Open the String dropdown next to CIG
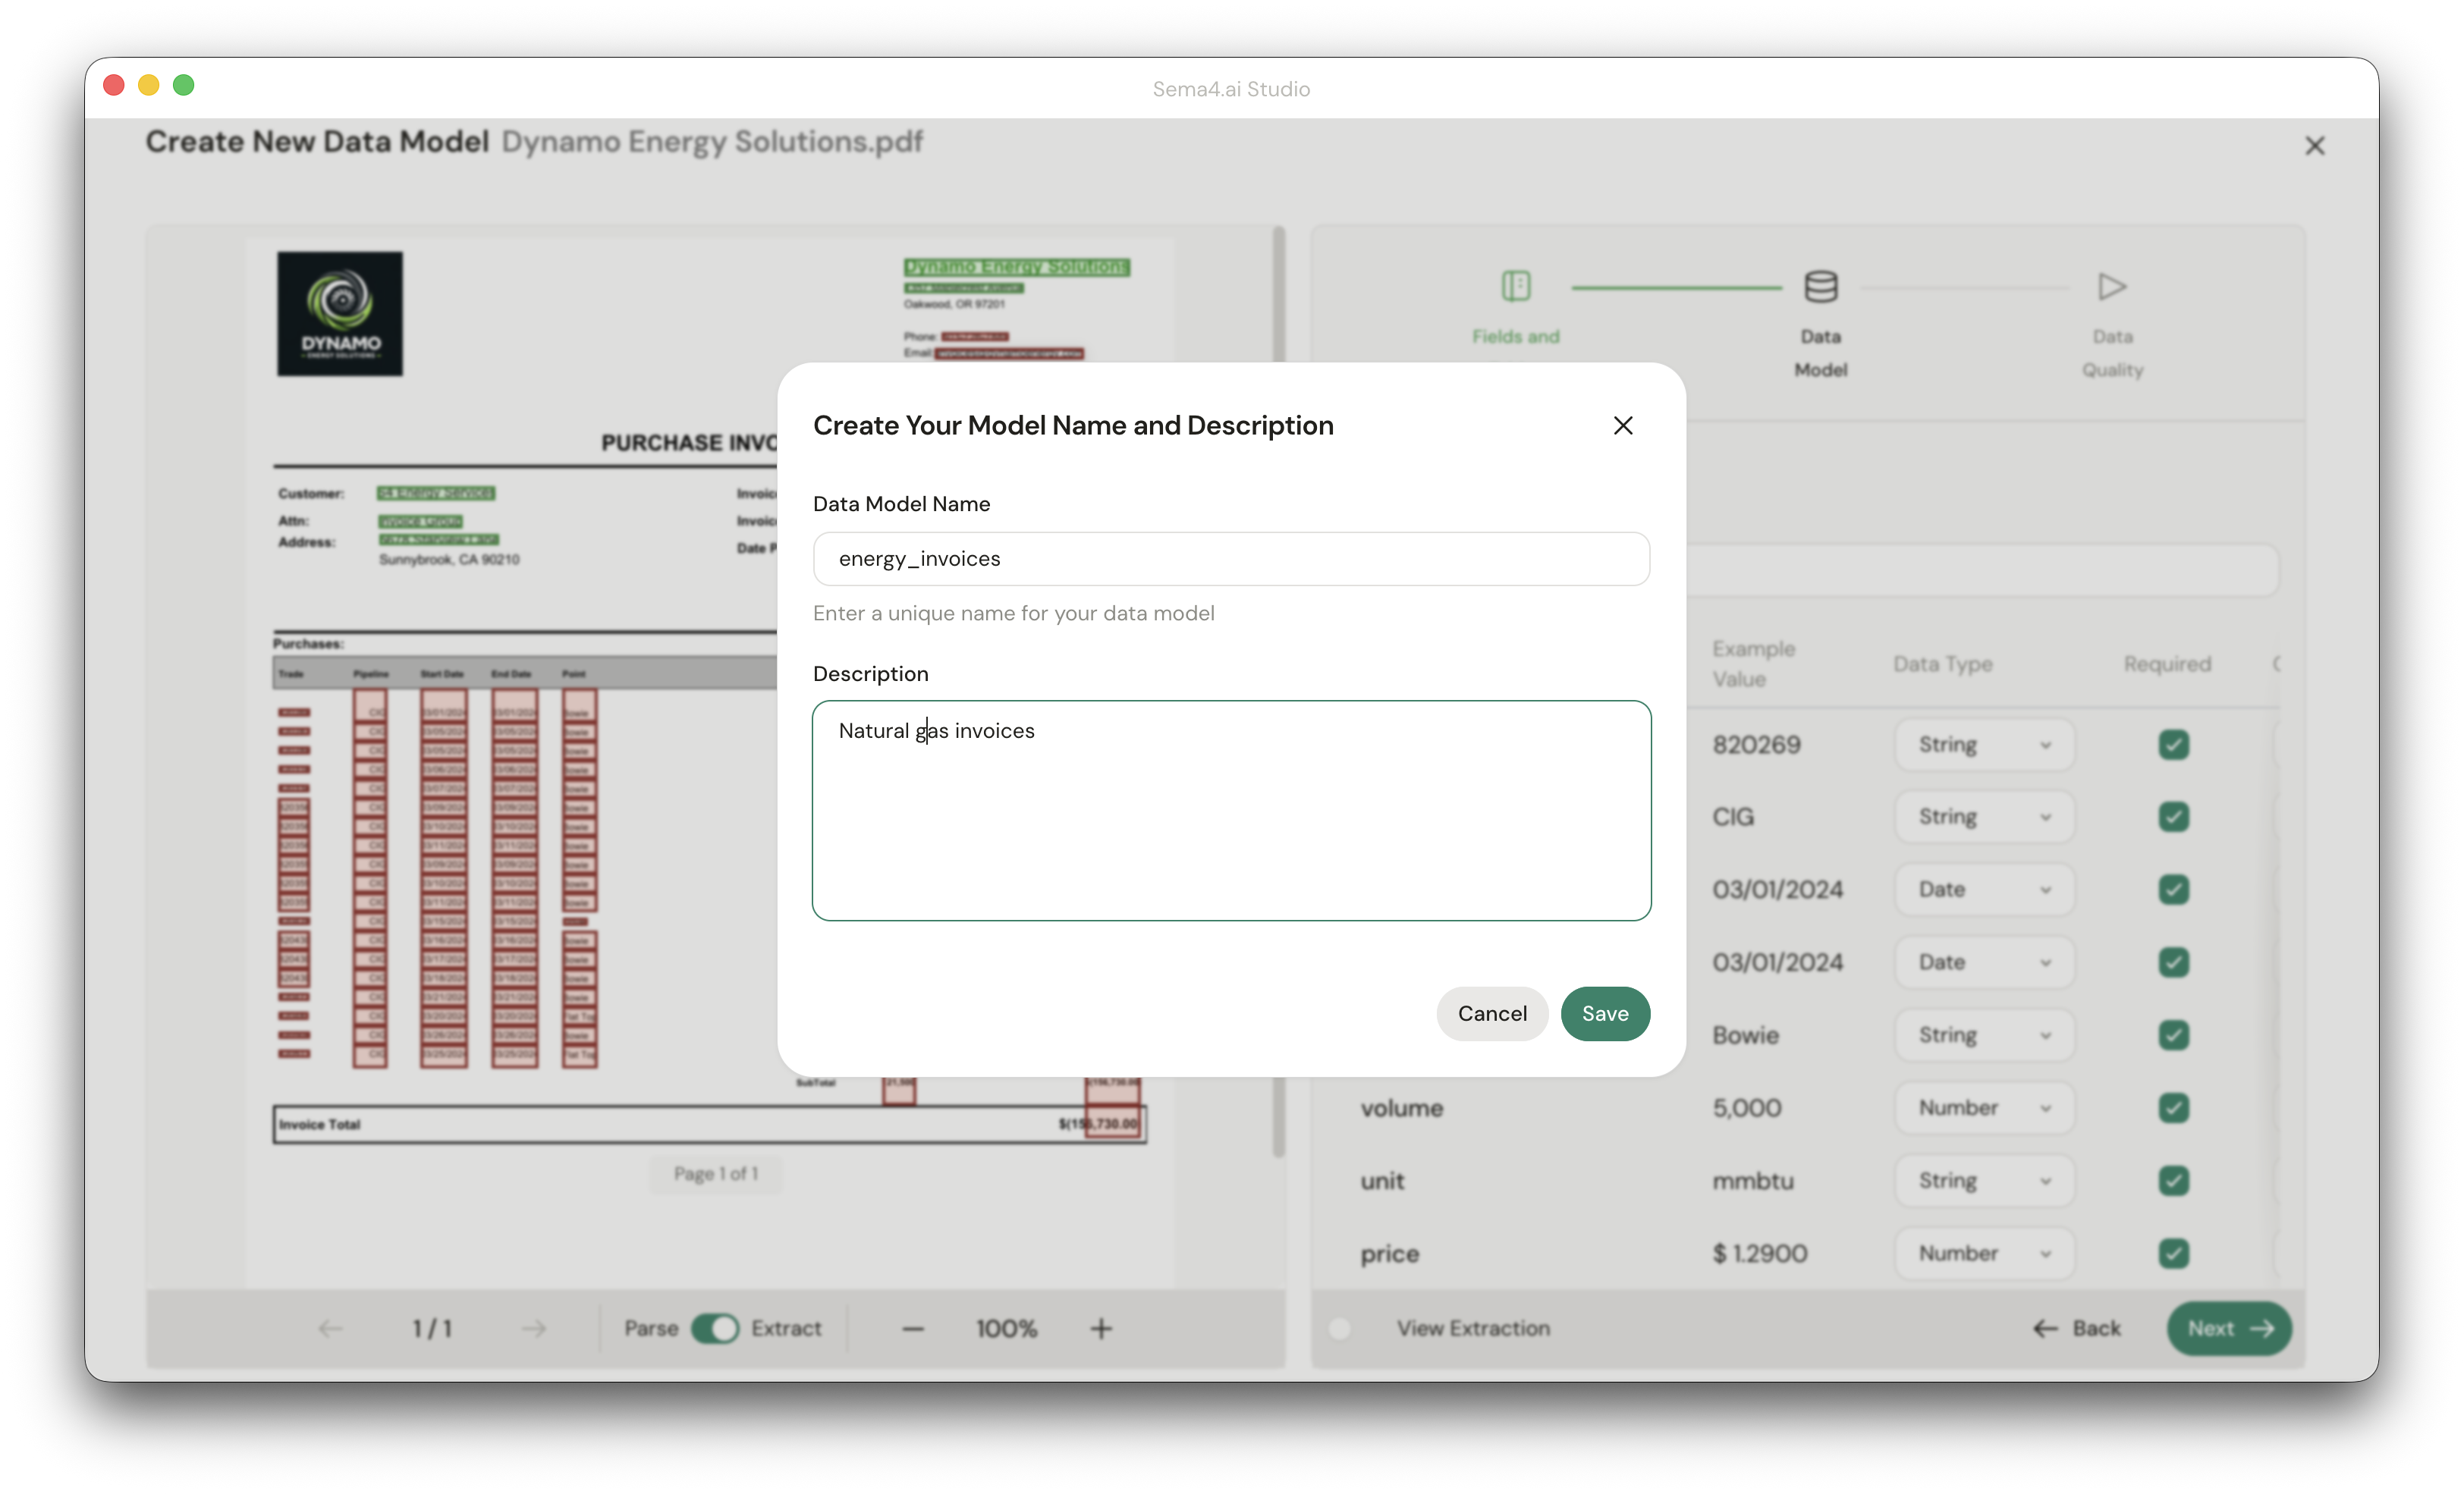The width and height of the screenshot is (2464, 1494). [1983, 817]
